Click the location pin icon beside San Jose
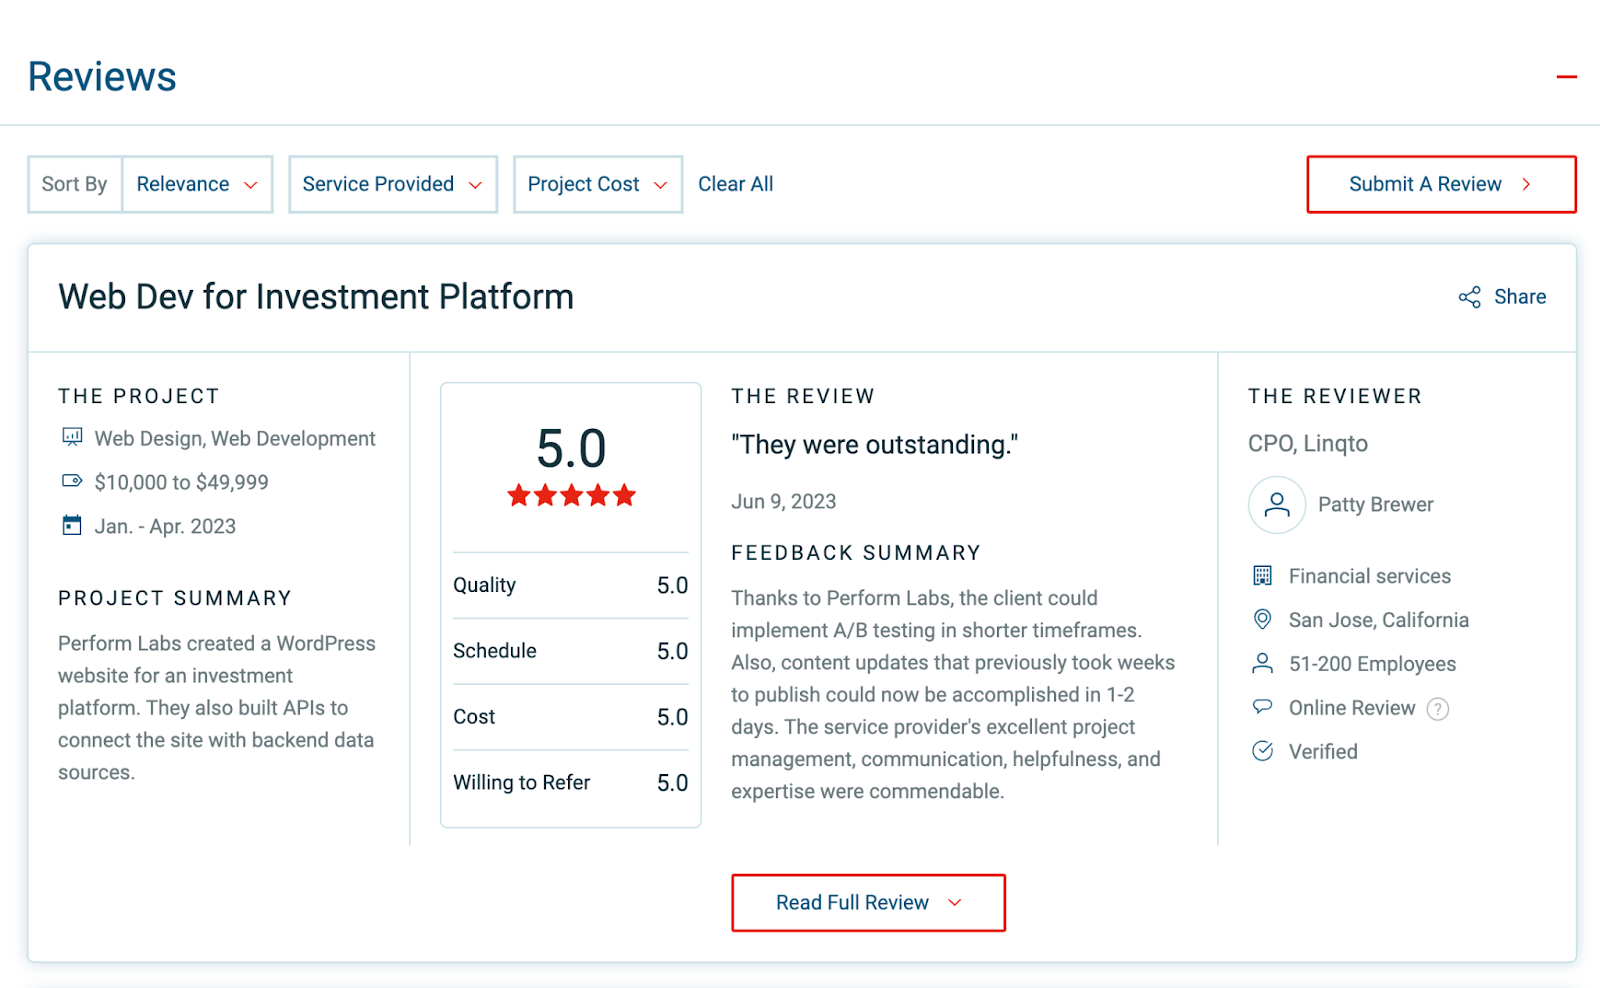Image resolution: width=1600 pixels, height=988 pixels. tap(1263, 620)
